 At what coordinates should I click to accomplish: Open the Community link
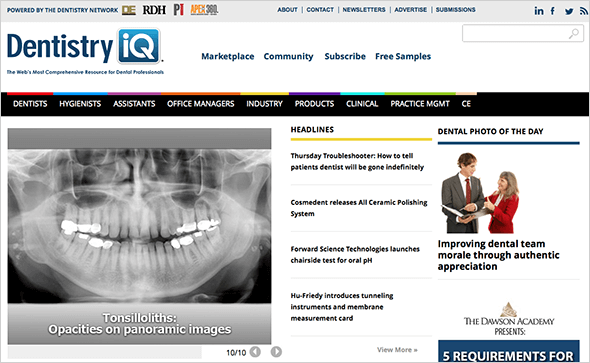pos(288,56)
